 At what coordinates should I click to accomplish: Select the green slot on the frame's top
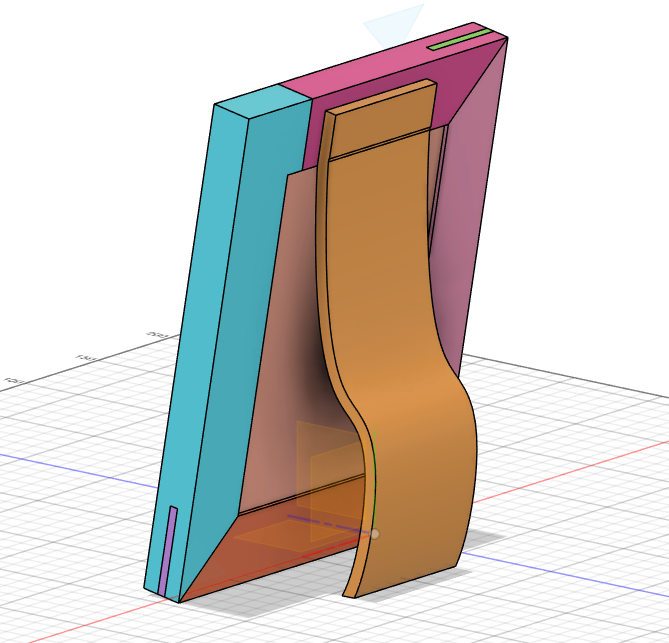tap(460, 39)
